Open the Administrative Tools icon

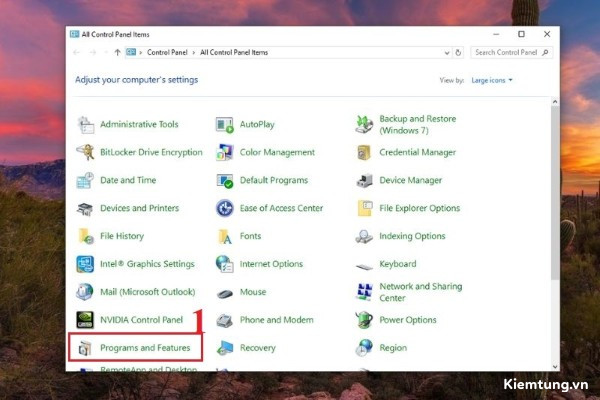85,124
